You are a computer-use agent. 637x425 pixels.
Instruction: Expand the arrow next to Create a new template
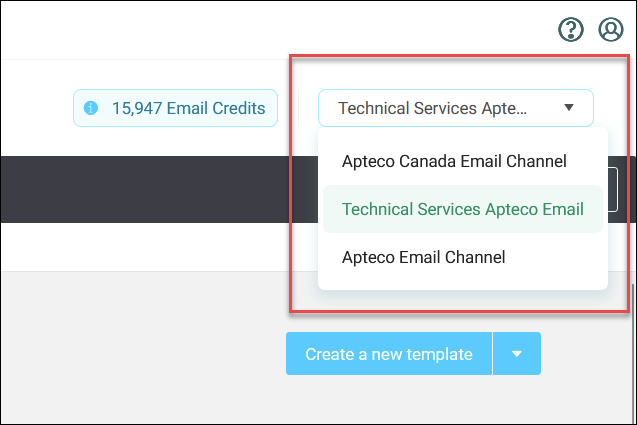click(517, 354)
